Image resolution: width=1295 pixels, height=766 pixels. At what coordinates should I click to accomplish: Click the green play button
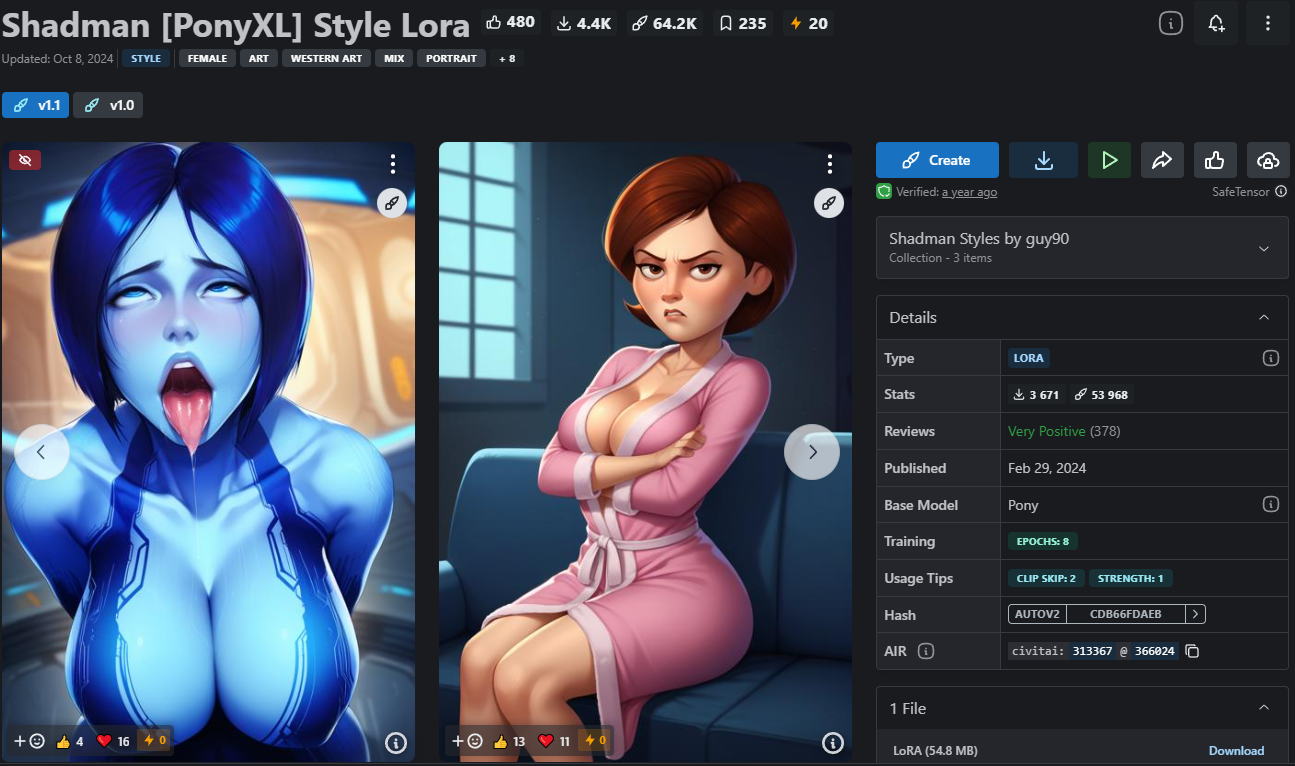(x=1109, y=160)
